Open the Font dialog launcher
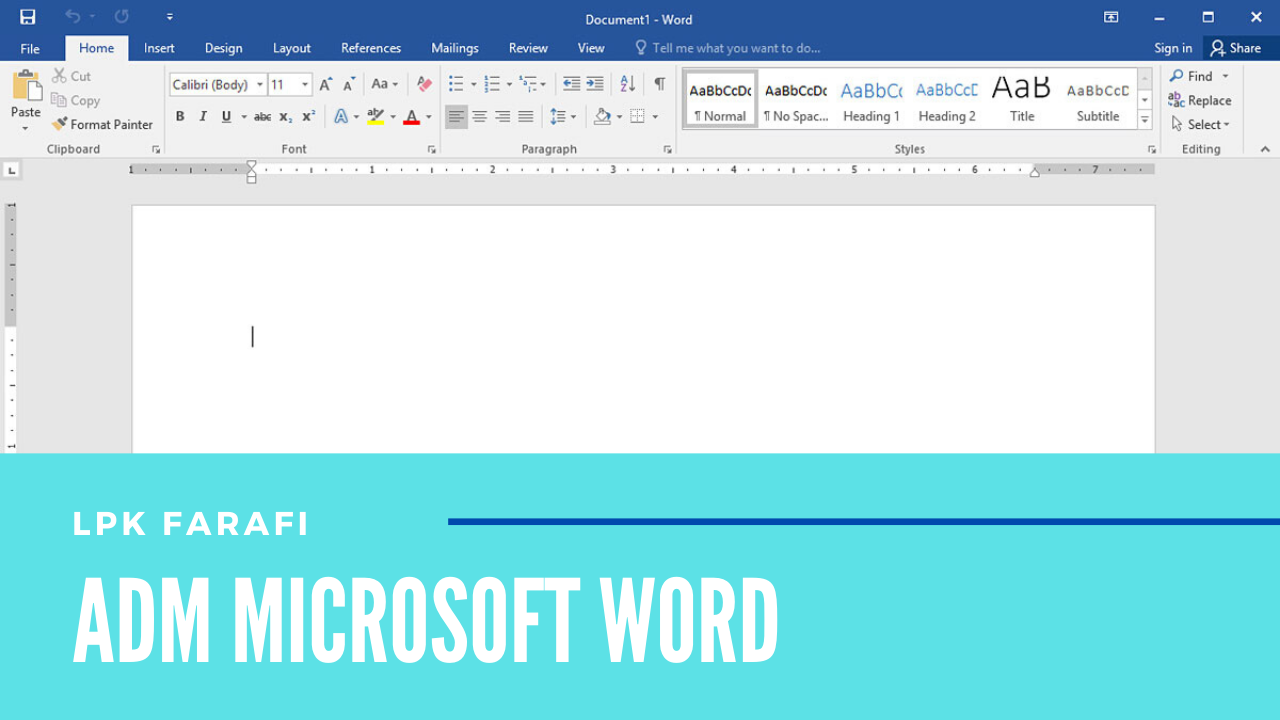This screenshot has width=1280, height=720. coord(432,149)
